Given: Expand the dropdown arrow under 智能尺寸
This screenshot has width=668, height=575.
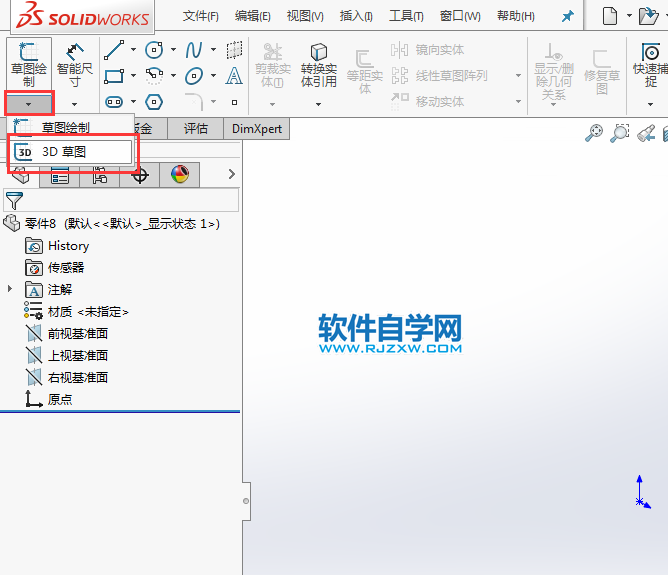Looking at the screenshot, I should (x=75, y=104).
